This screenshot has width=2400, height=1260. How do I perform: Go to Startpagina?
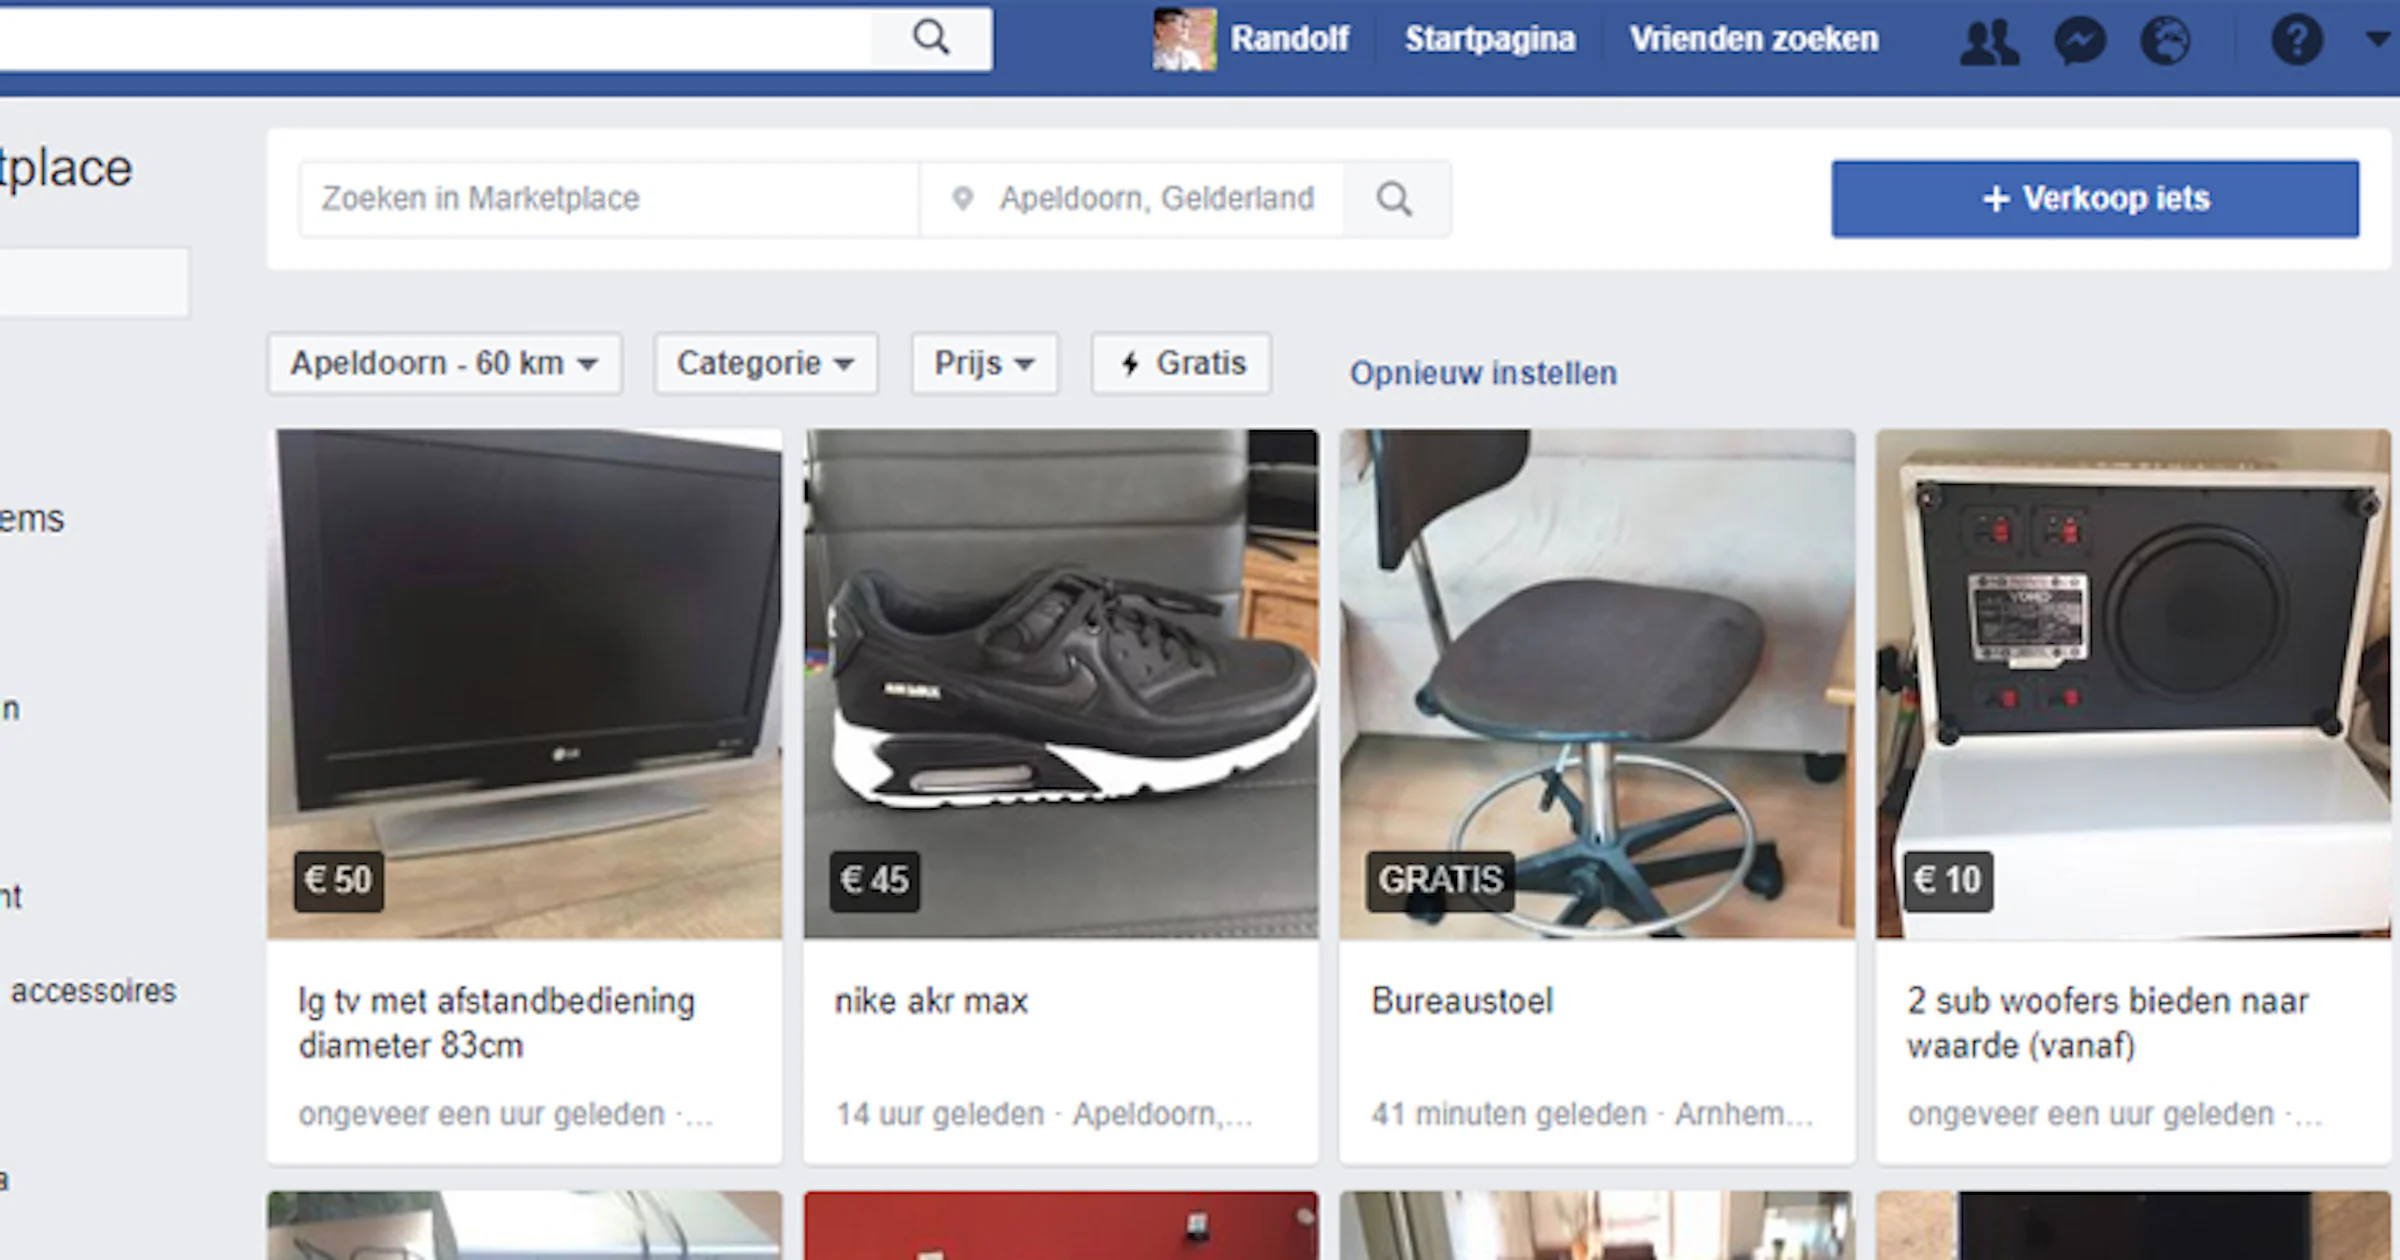click(x=1488, y=40)
